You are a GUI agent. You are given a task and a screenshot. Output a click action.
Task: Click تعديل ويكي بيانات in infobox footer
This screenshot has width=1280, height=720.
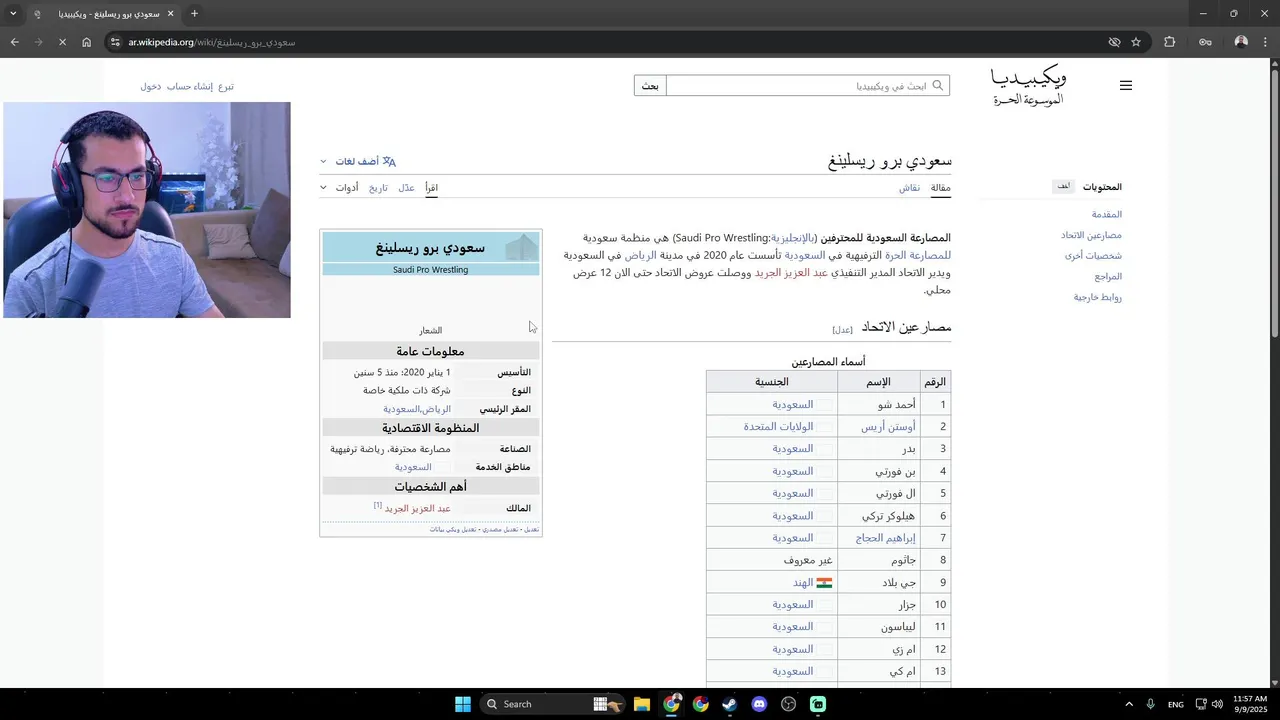pos(451,529)
